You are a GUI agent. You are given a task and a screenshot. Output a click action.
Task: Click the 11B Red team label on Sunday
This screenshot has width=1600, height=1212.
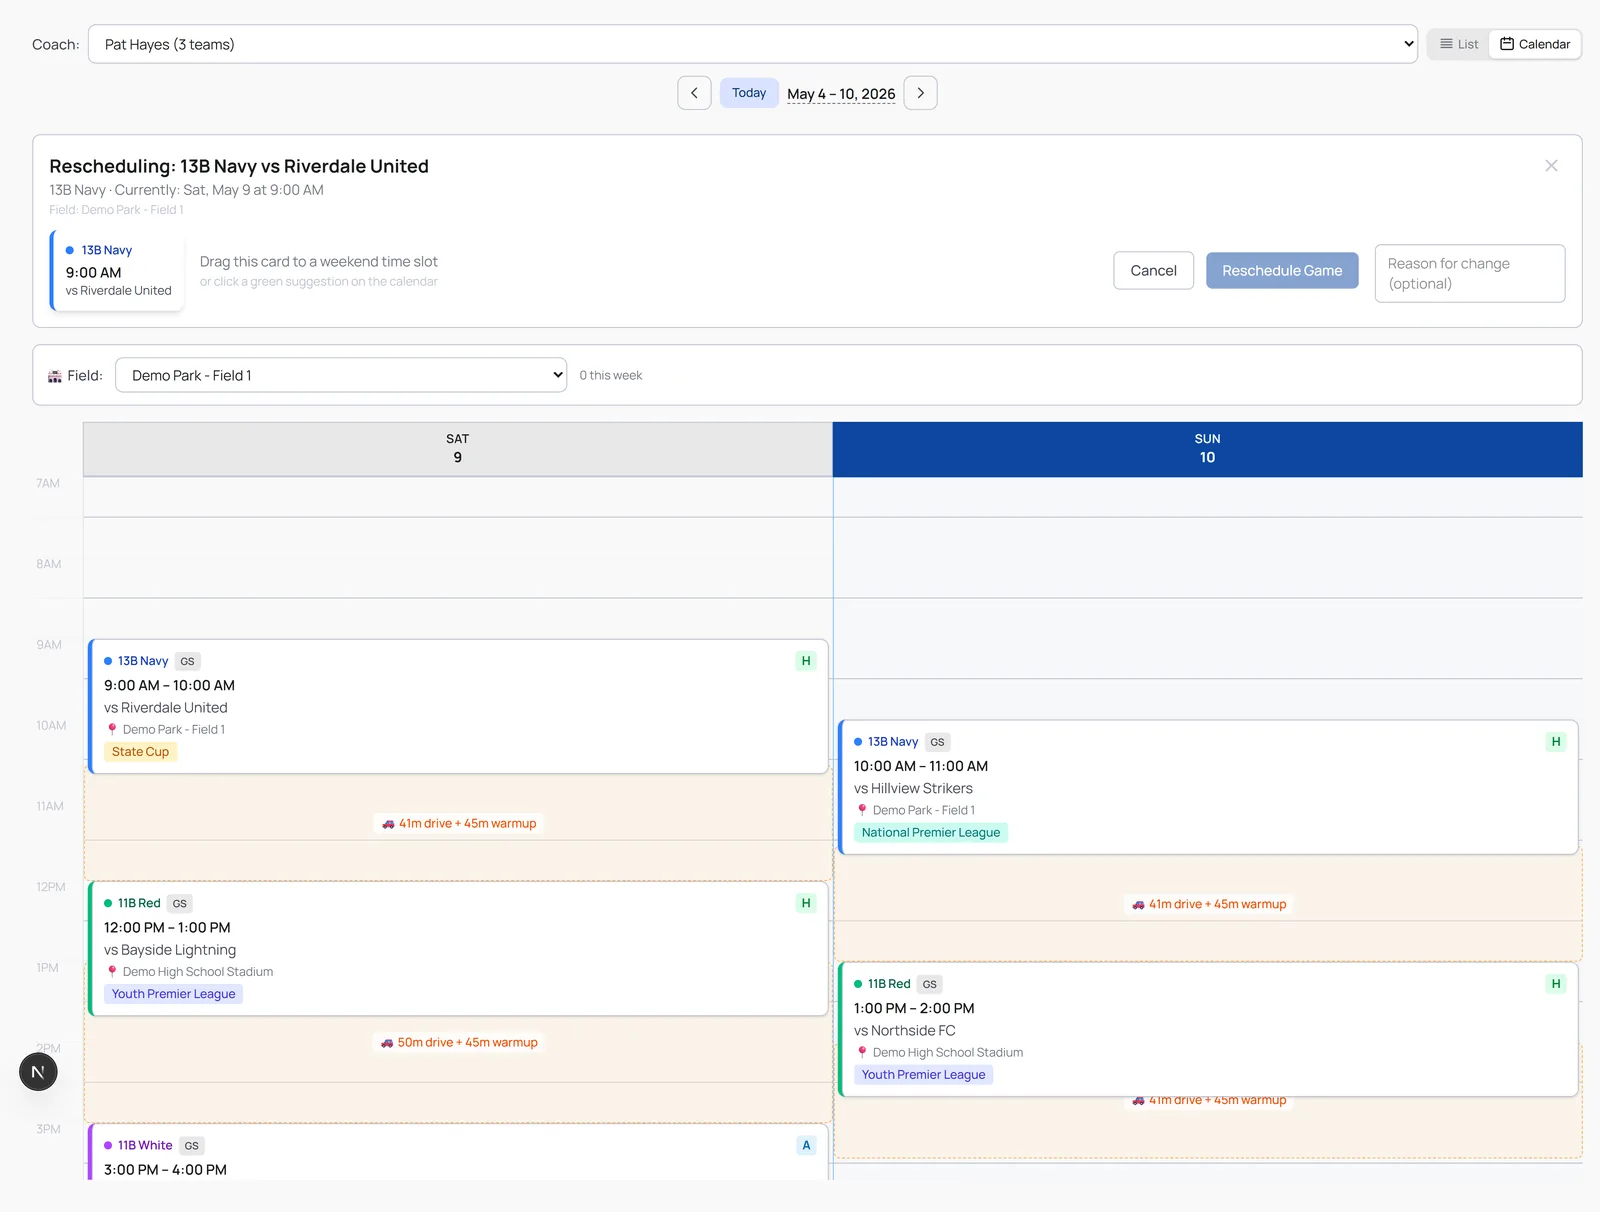pyautogui.click(x=889, y=984)
